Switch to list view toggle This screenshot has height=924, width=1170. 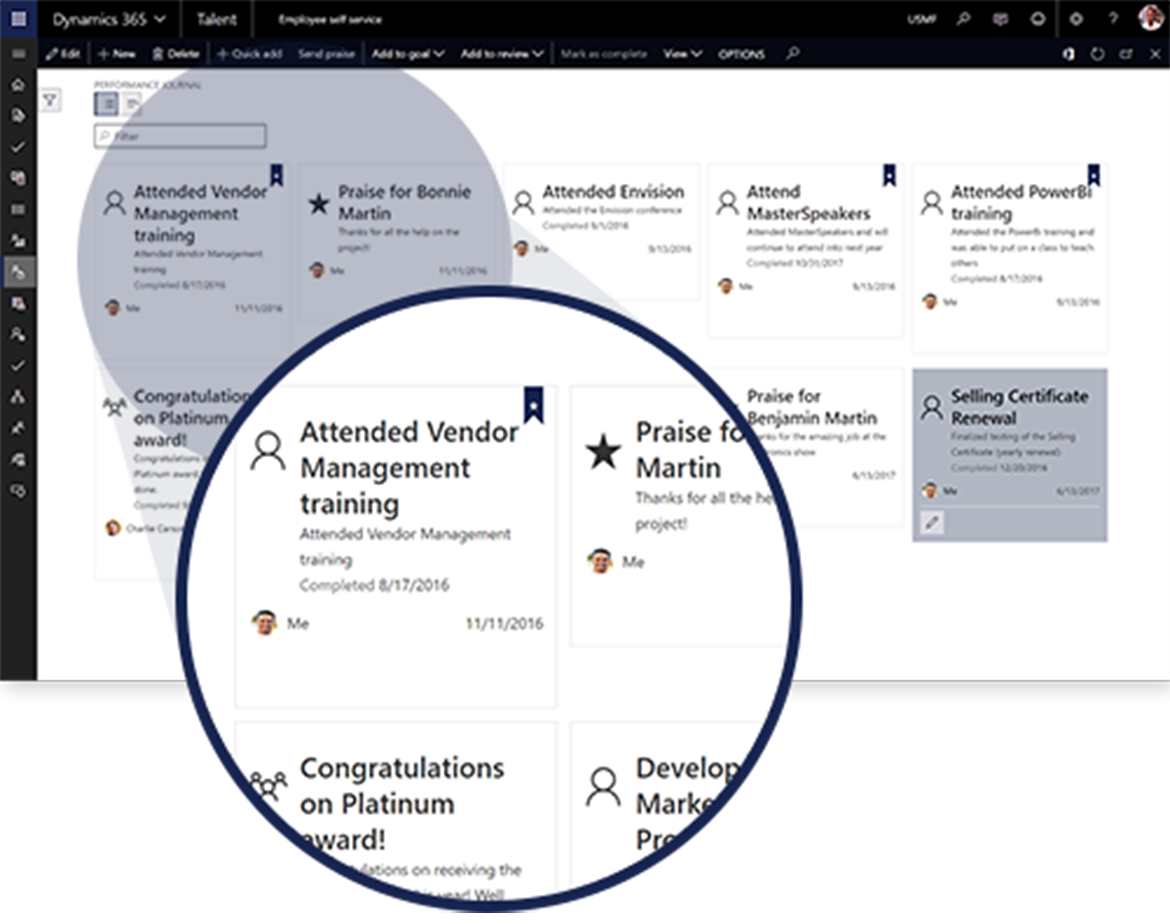click(x=132, y=103)
